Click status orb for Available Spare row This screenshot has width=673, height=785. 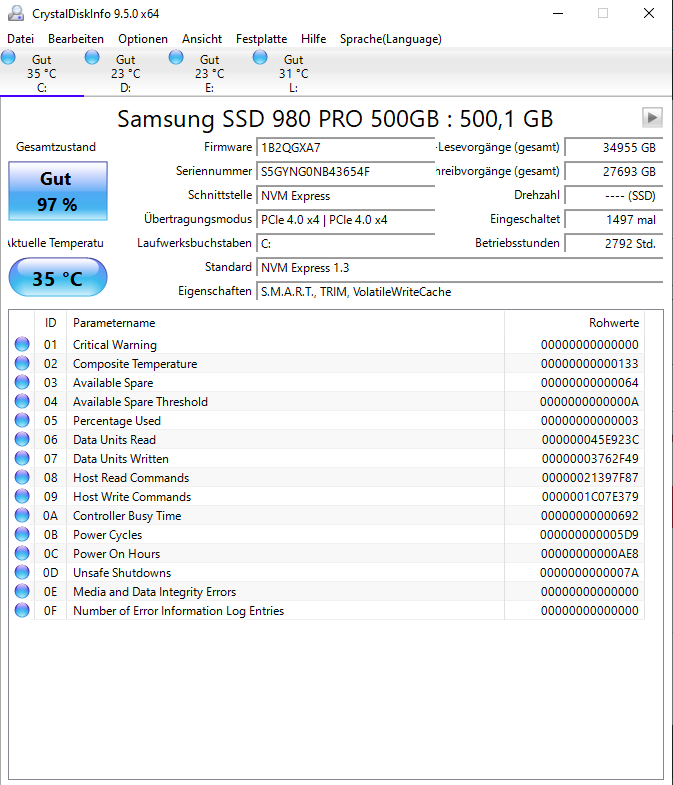[x=22, y=382]
